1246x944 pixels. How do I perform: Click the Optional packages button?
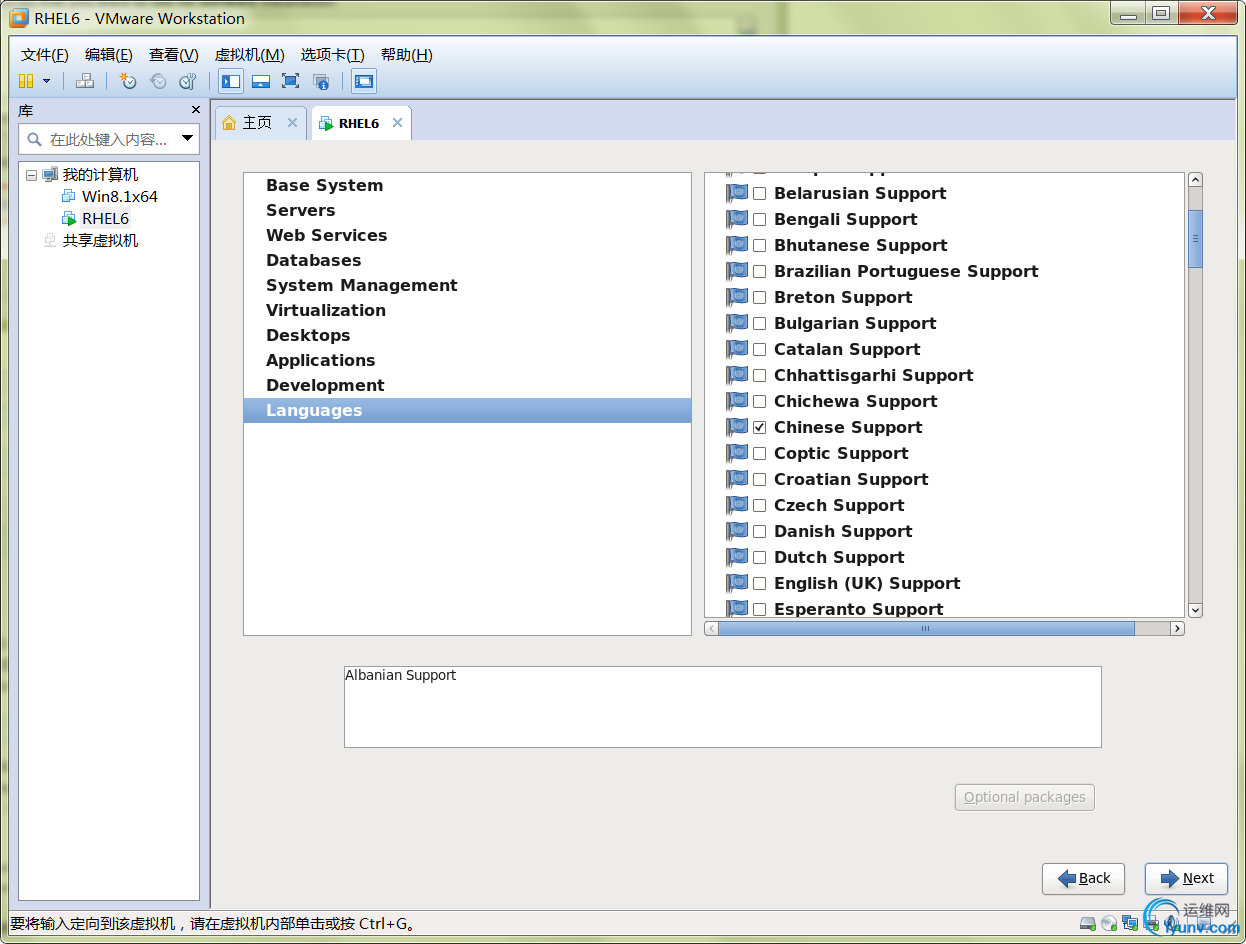[1025, 797]
